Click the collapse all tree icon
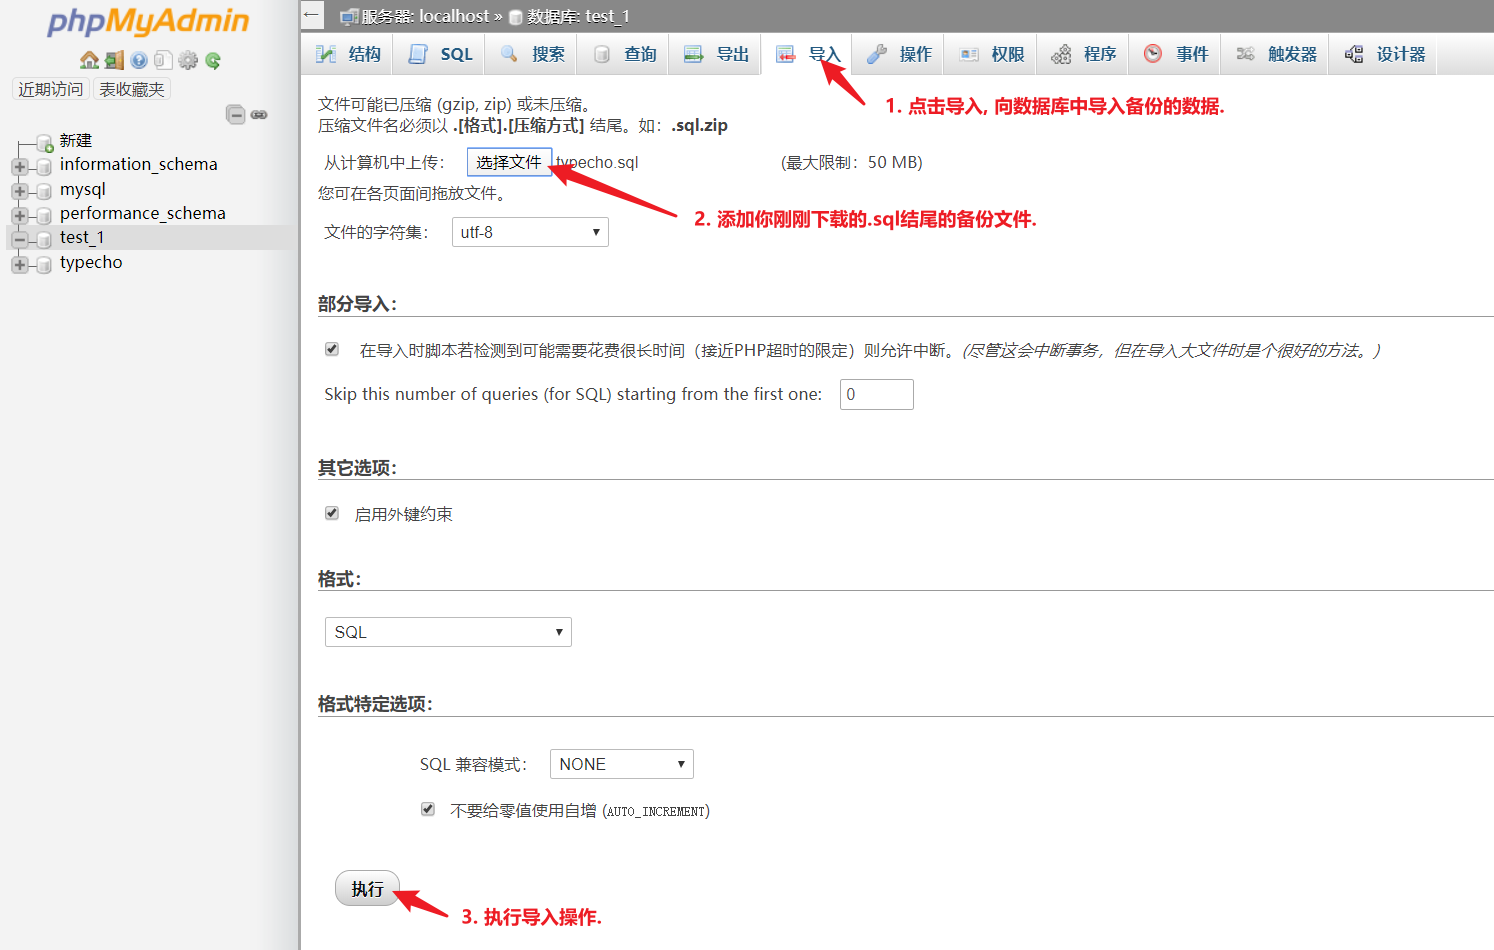This screenshot has height=950, width=1494. [236, 114]
